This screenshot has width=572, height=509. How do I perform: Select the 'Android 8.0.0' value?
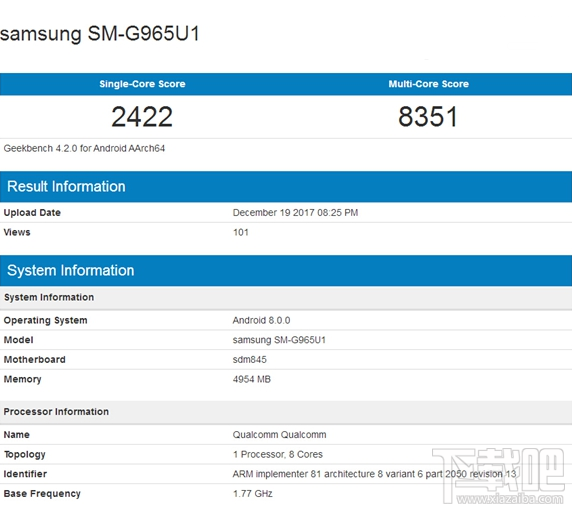tap(262, 320)
